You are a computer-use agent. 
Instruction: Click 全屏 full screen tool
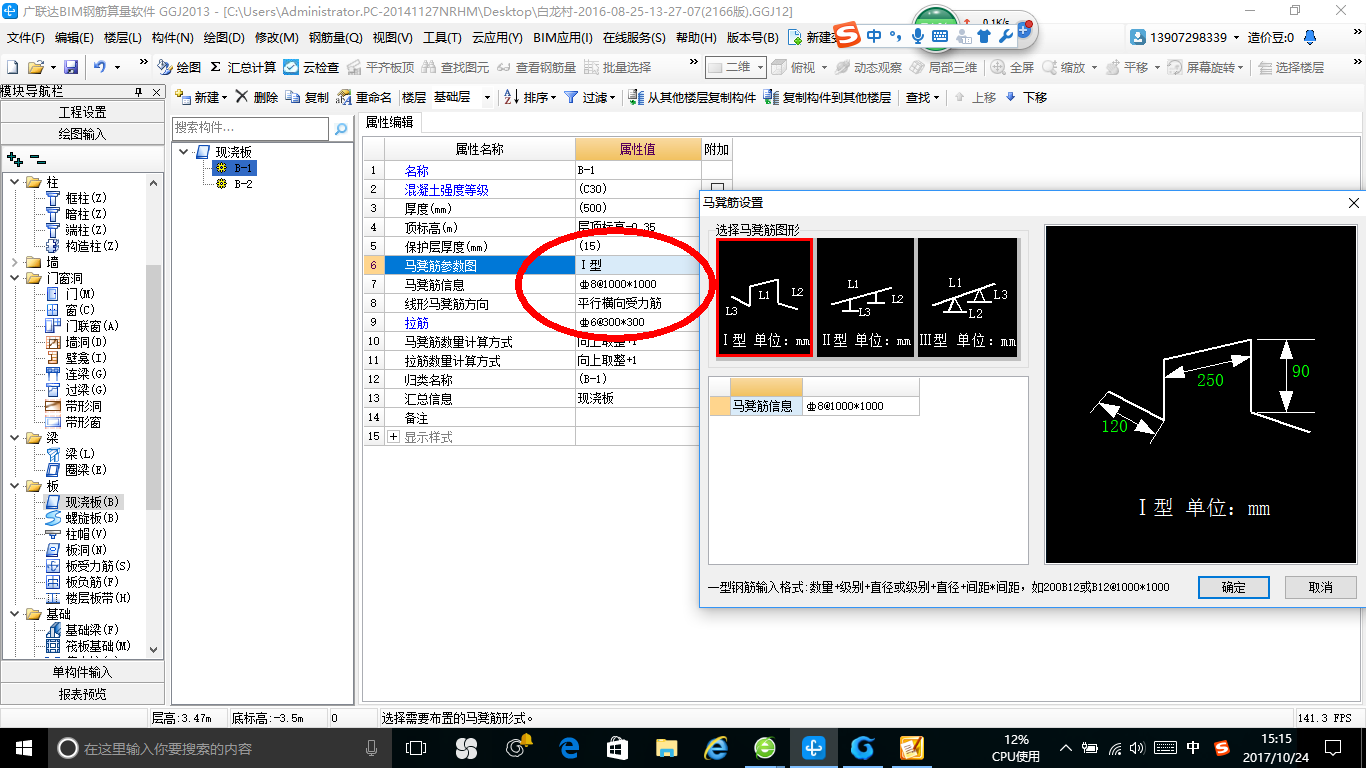[1012, 67]
